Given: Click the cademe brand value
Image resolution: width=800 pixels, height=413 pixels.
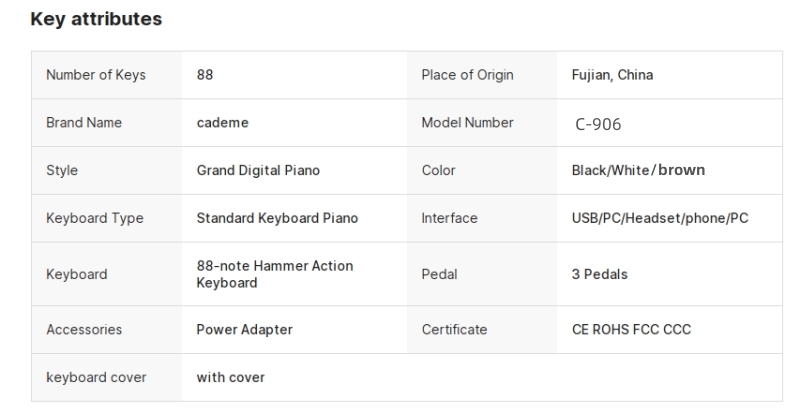Looking at the screenshot, I should point(222,123).
